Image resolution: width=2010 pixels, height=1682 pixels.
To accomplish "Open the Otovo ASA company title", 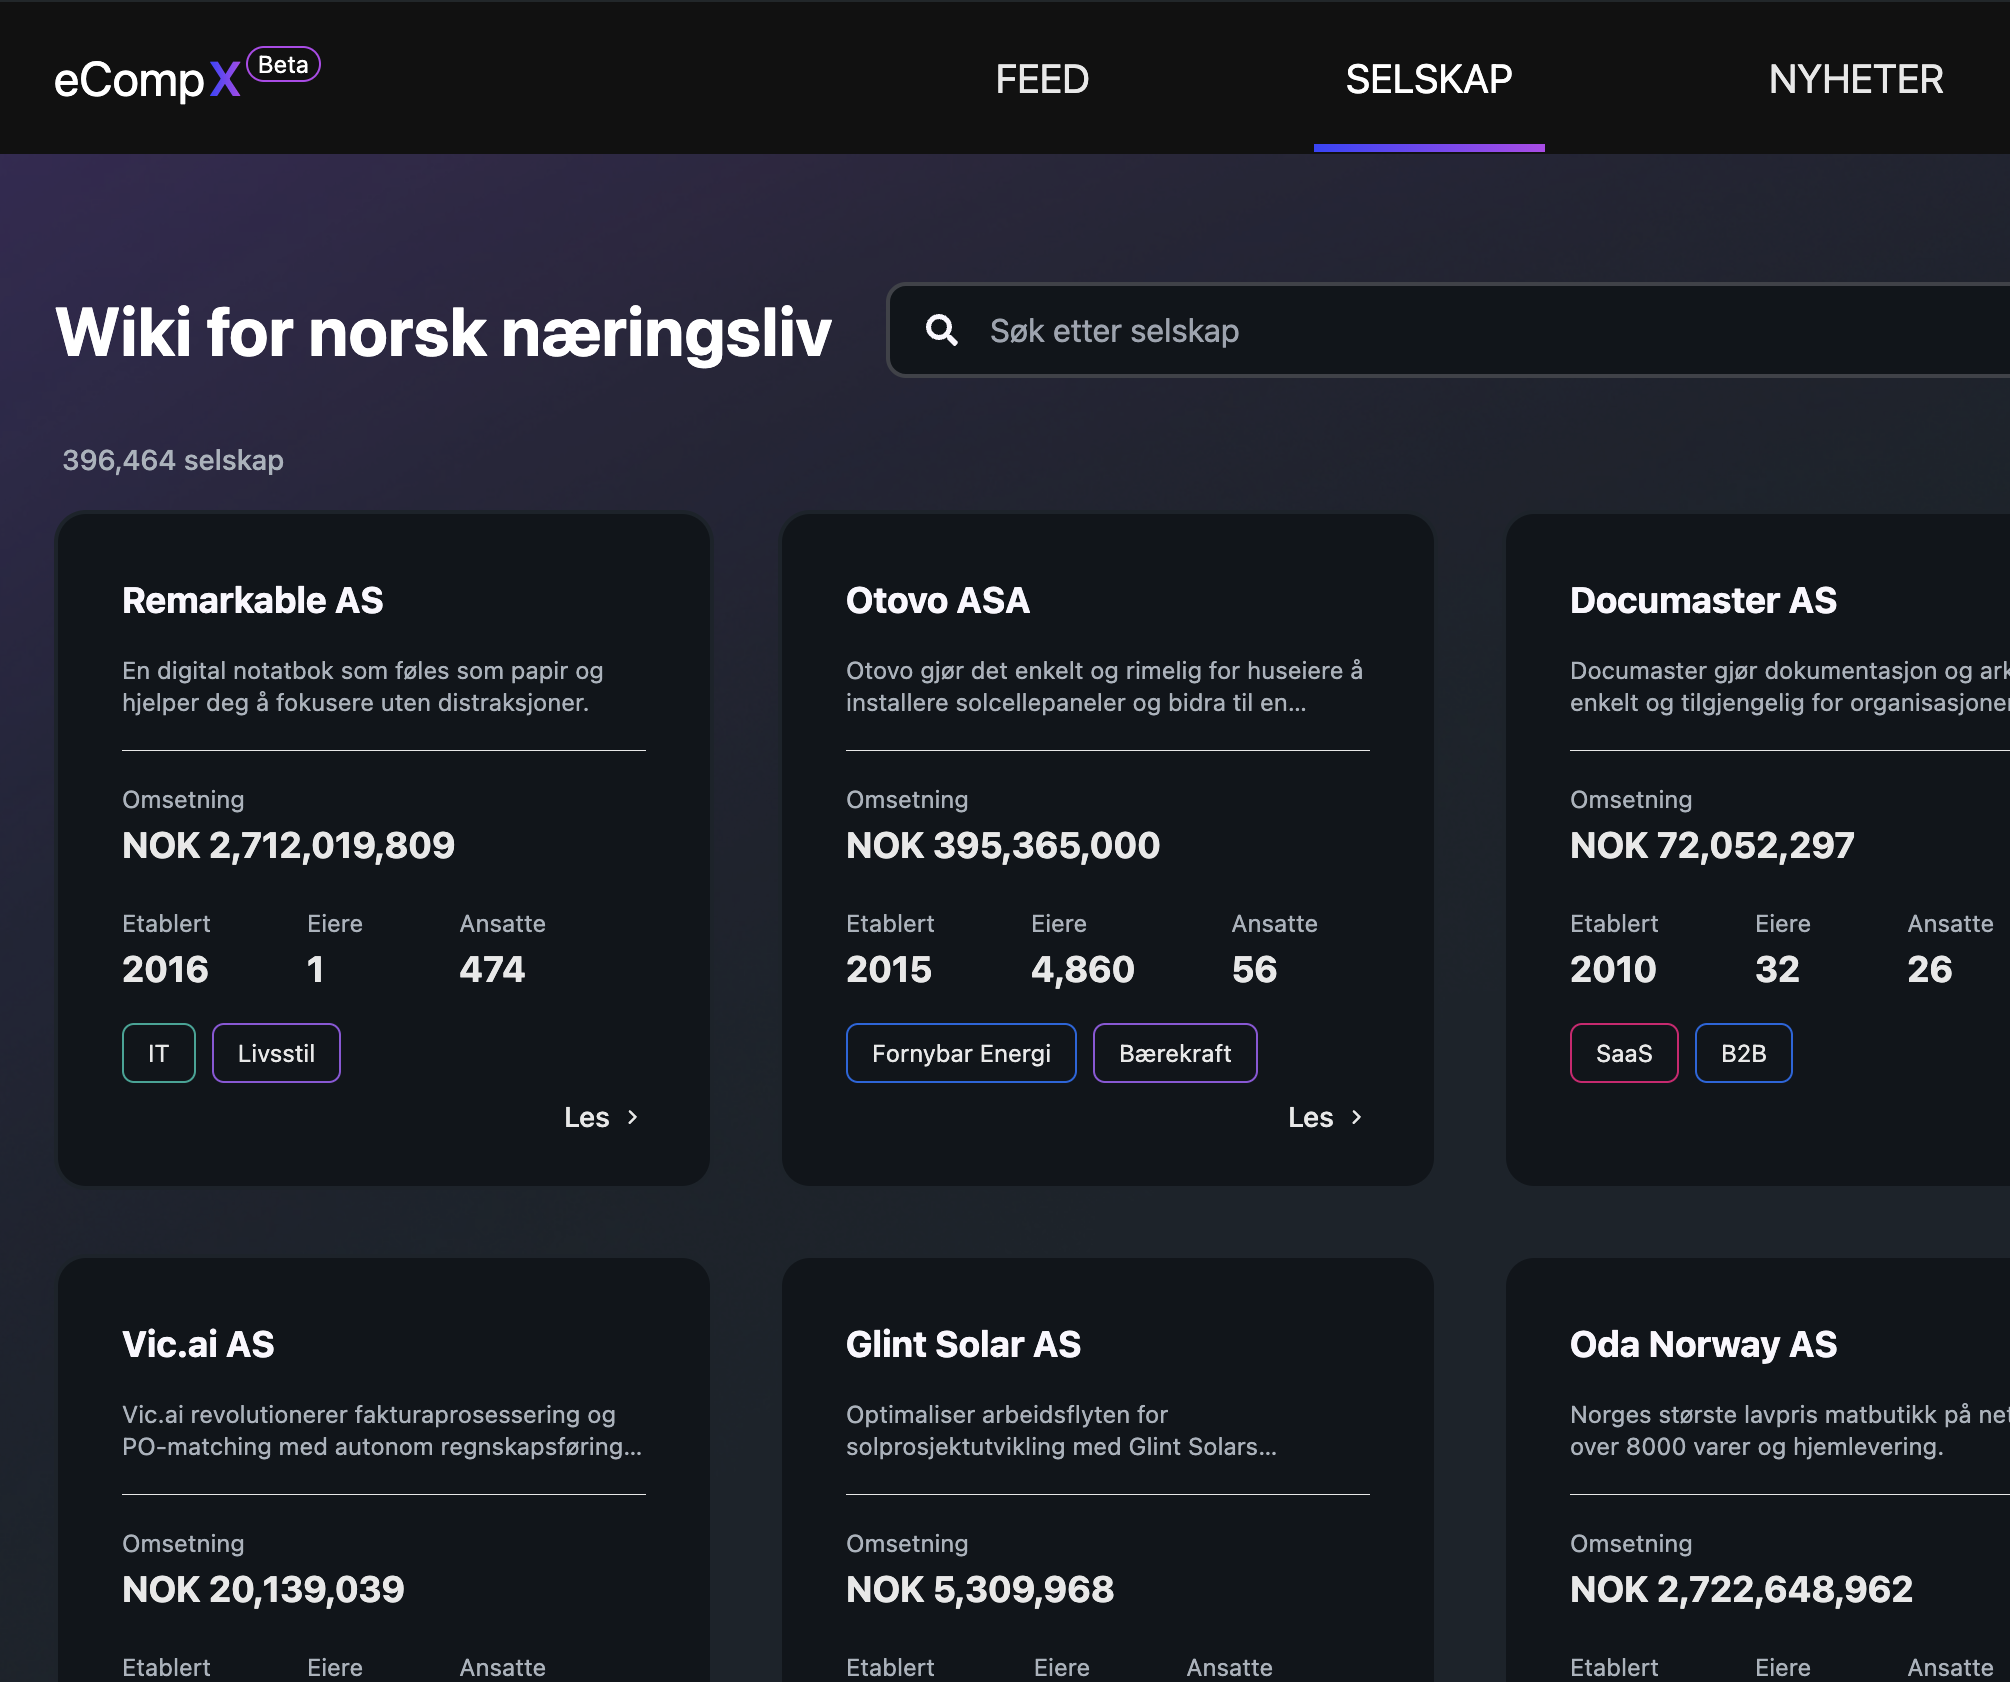I will [x=938, y=600].
